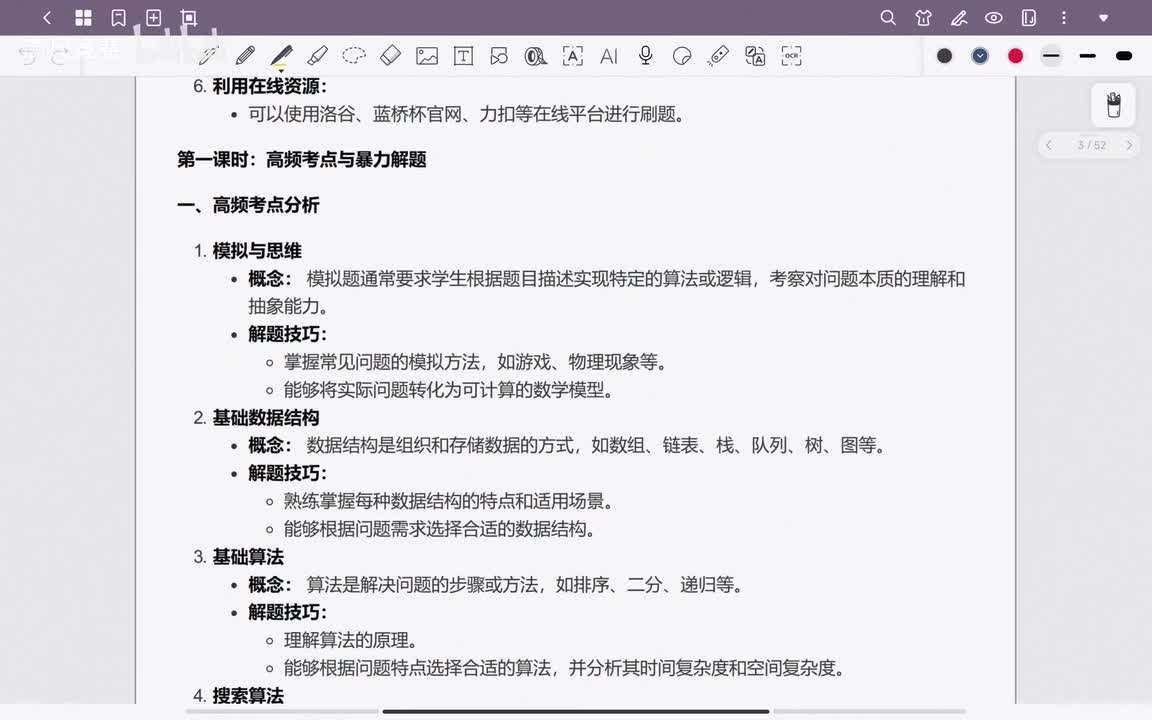
Task: Open the crop/screenshot tool in the top bar
Action: point(189,18)
